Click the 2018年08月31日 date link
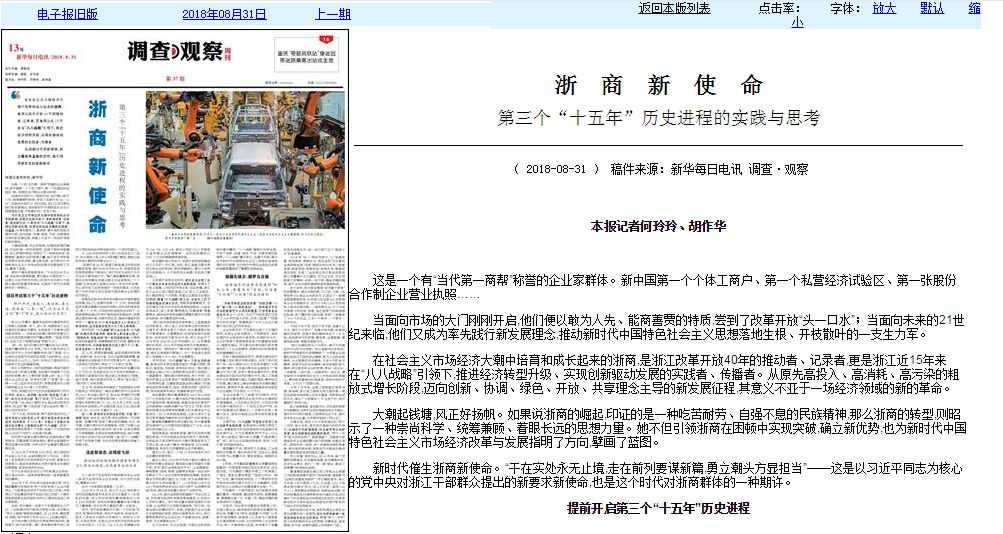Image resolution: width=1003 pixels, height=534 pixels. 224,14
